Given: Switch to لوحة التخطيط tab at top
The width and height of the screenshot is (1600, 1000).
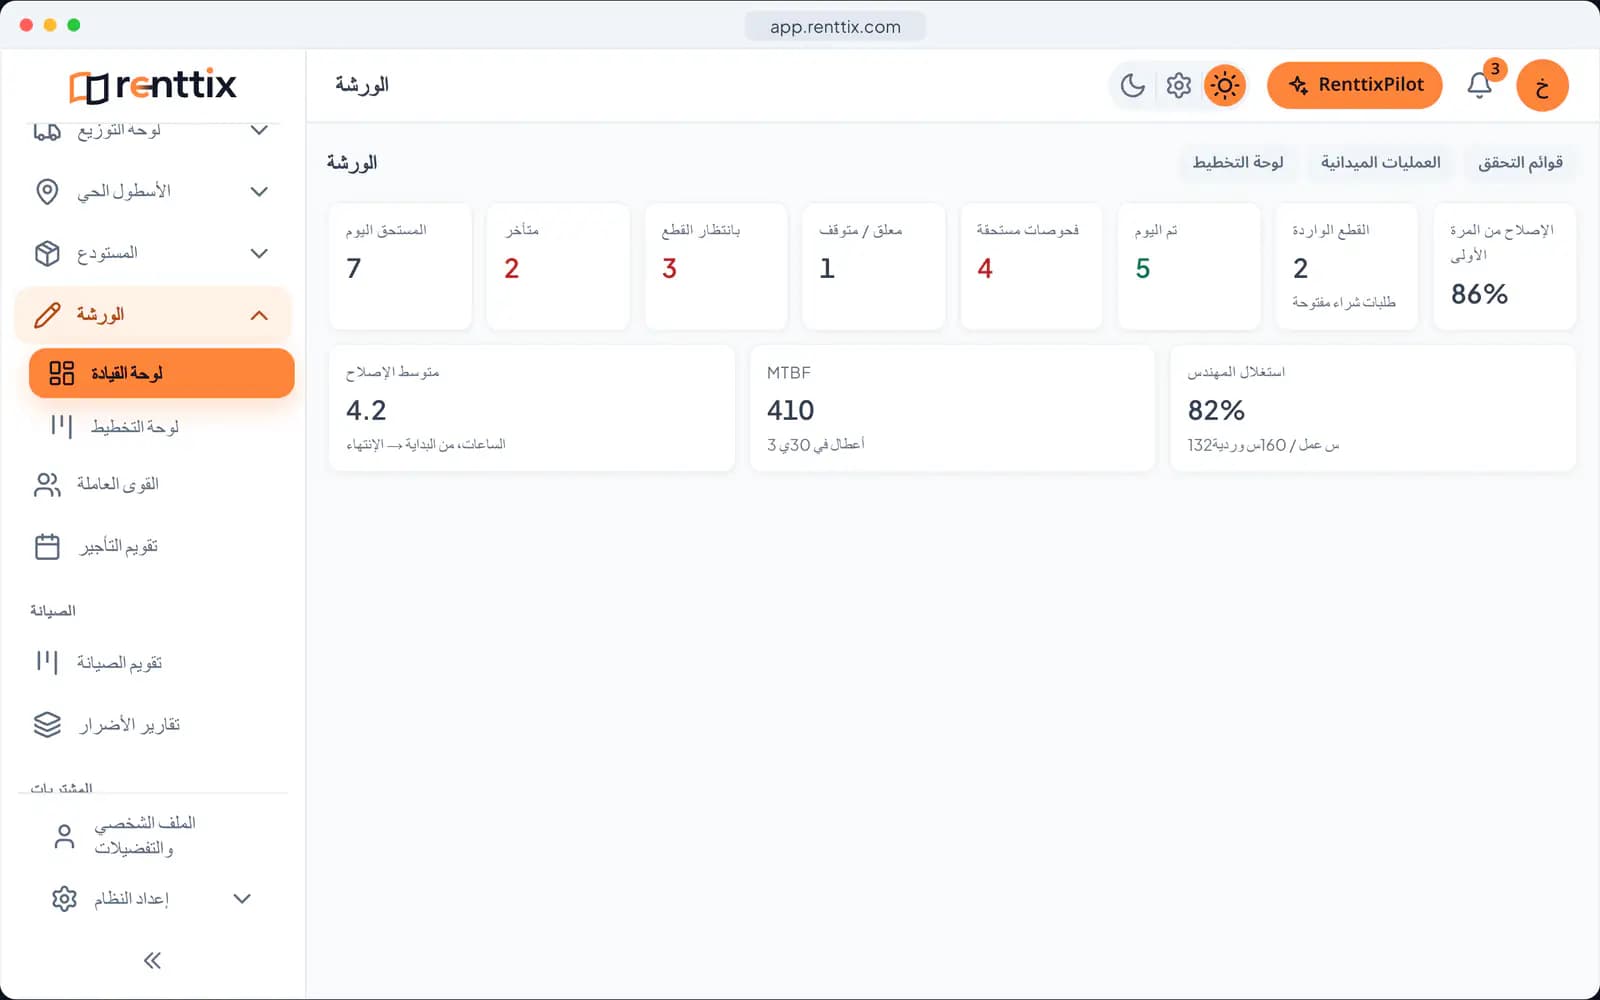Looking at the screenshot, I should tap(1238, 162).
